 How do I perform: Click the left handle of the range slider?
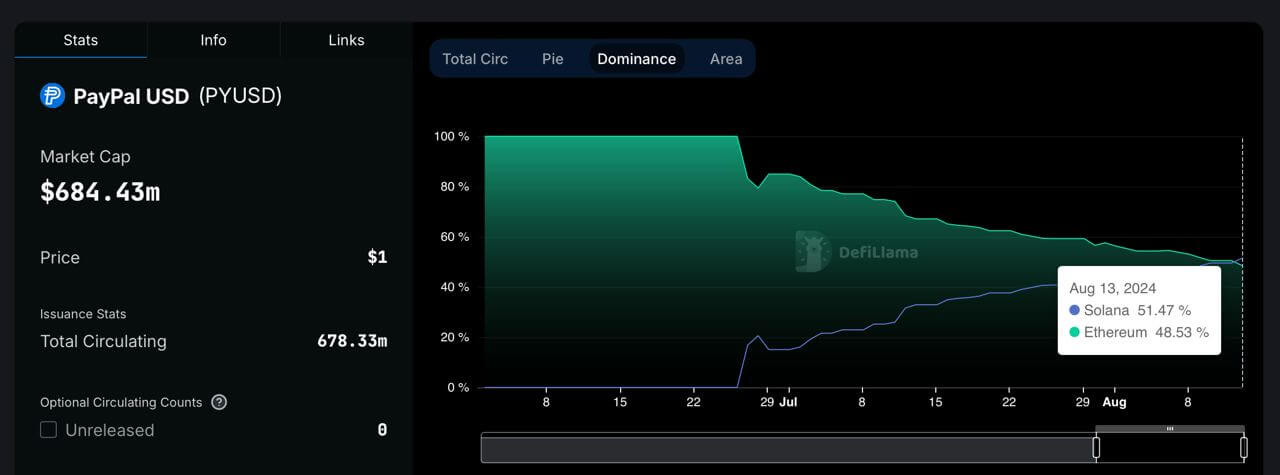click(x=1096, y=447)
